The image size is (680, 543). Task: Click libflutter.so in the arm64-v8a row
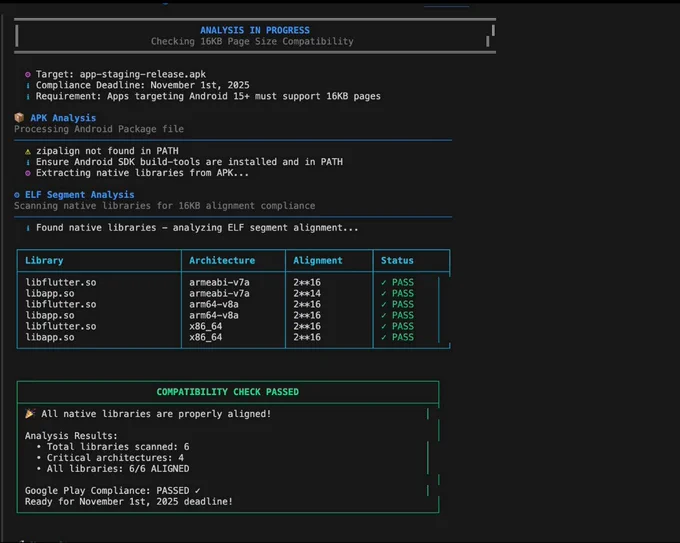pos(61,304)
